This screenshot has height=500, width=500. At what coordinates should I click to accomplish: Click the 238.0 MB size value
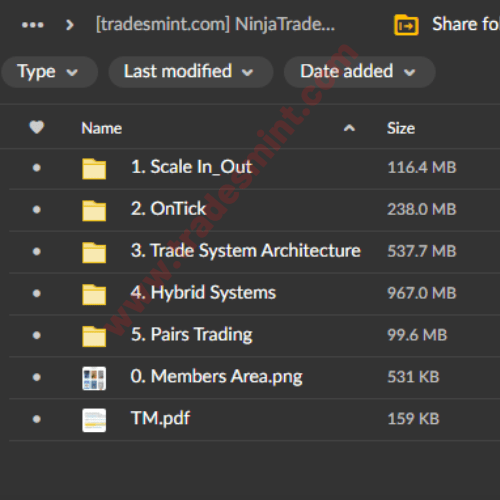pyautogui.click(x=422, y=209)
